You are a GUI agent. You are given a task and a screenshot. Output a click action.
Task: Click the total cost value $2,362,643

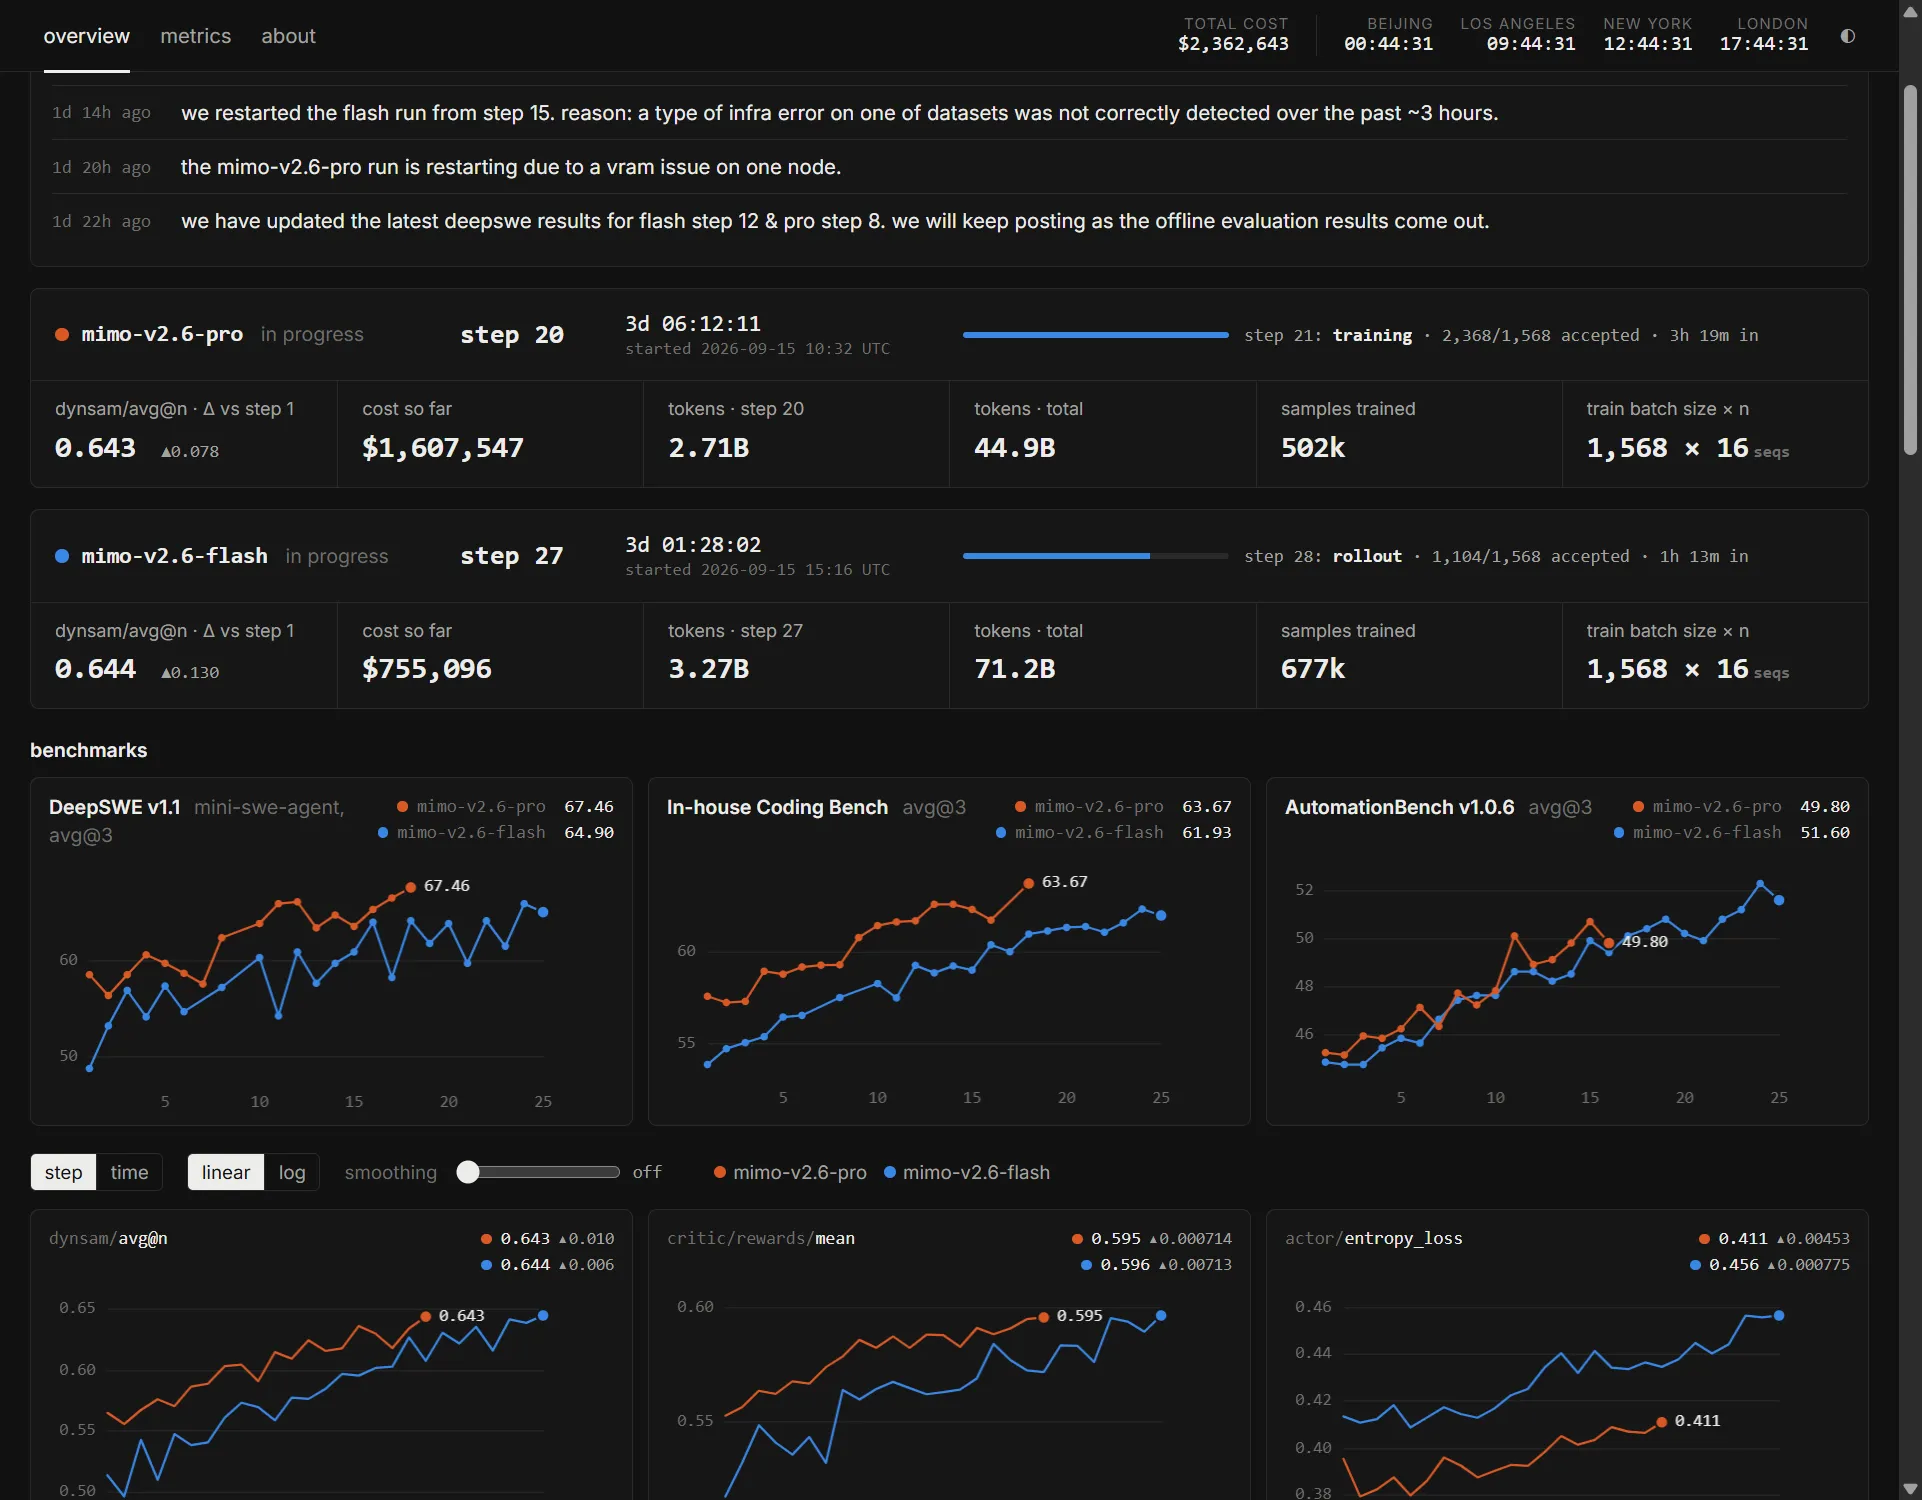coord(1233,44)
